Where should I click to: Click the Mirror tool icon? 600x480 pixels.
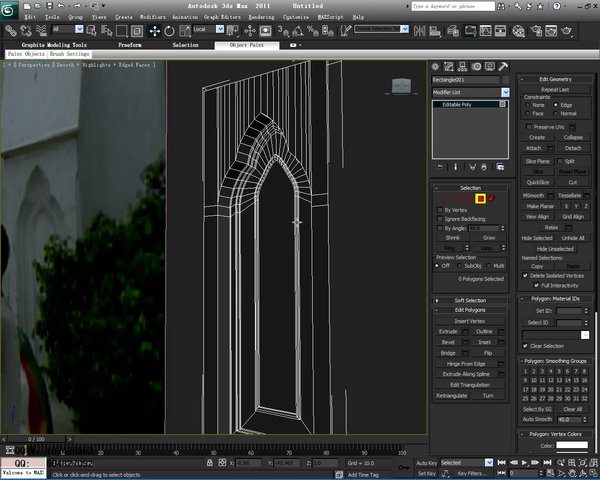tap(419, 31)
